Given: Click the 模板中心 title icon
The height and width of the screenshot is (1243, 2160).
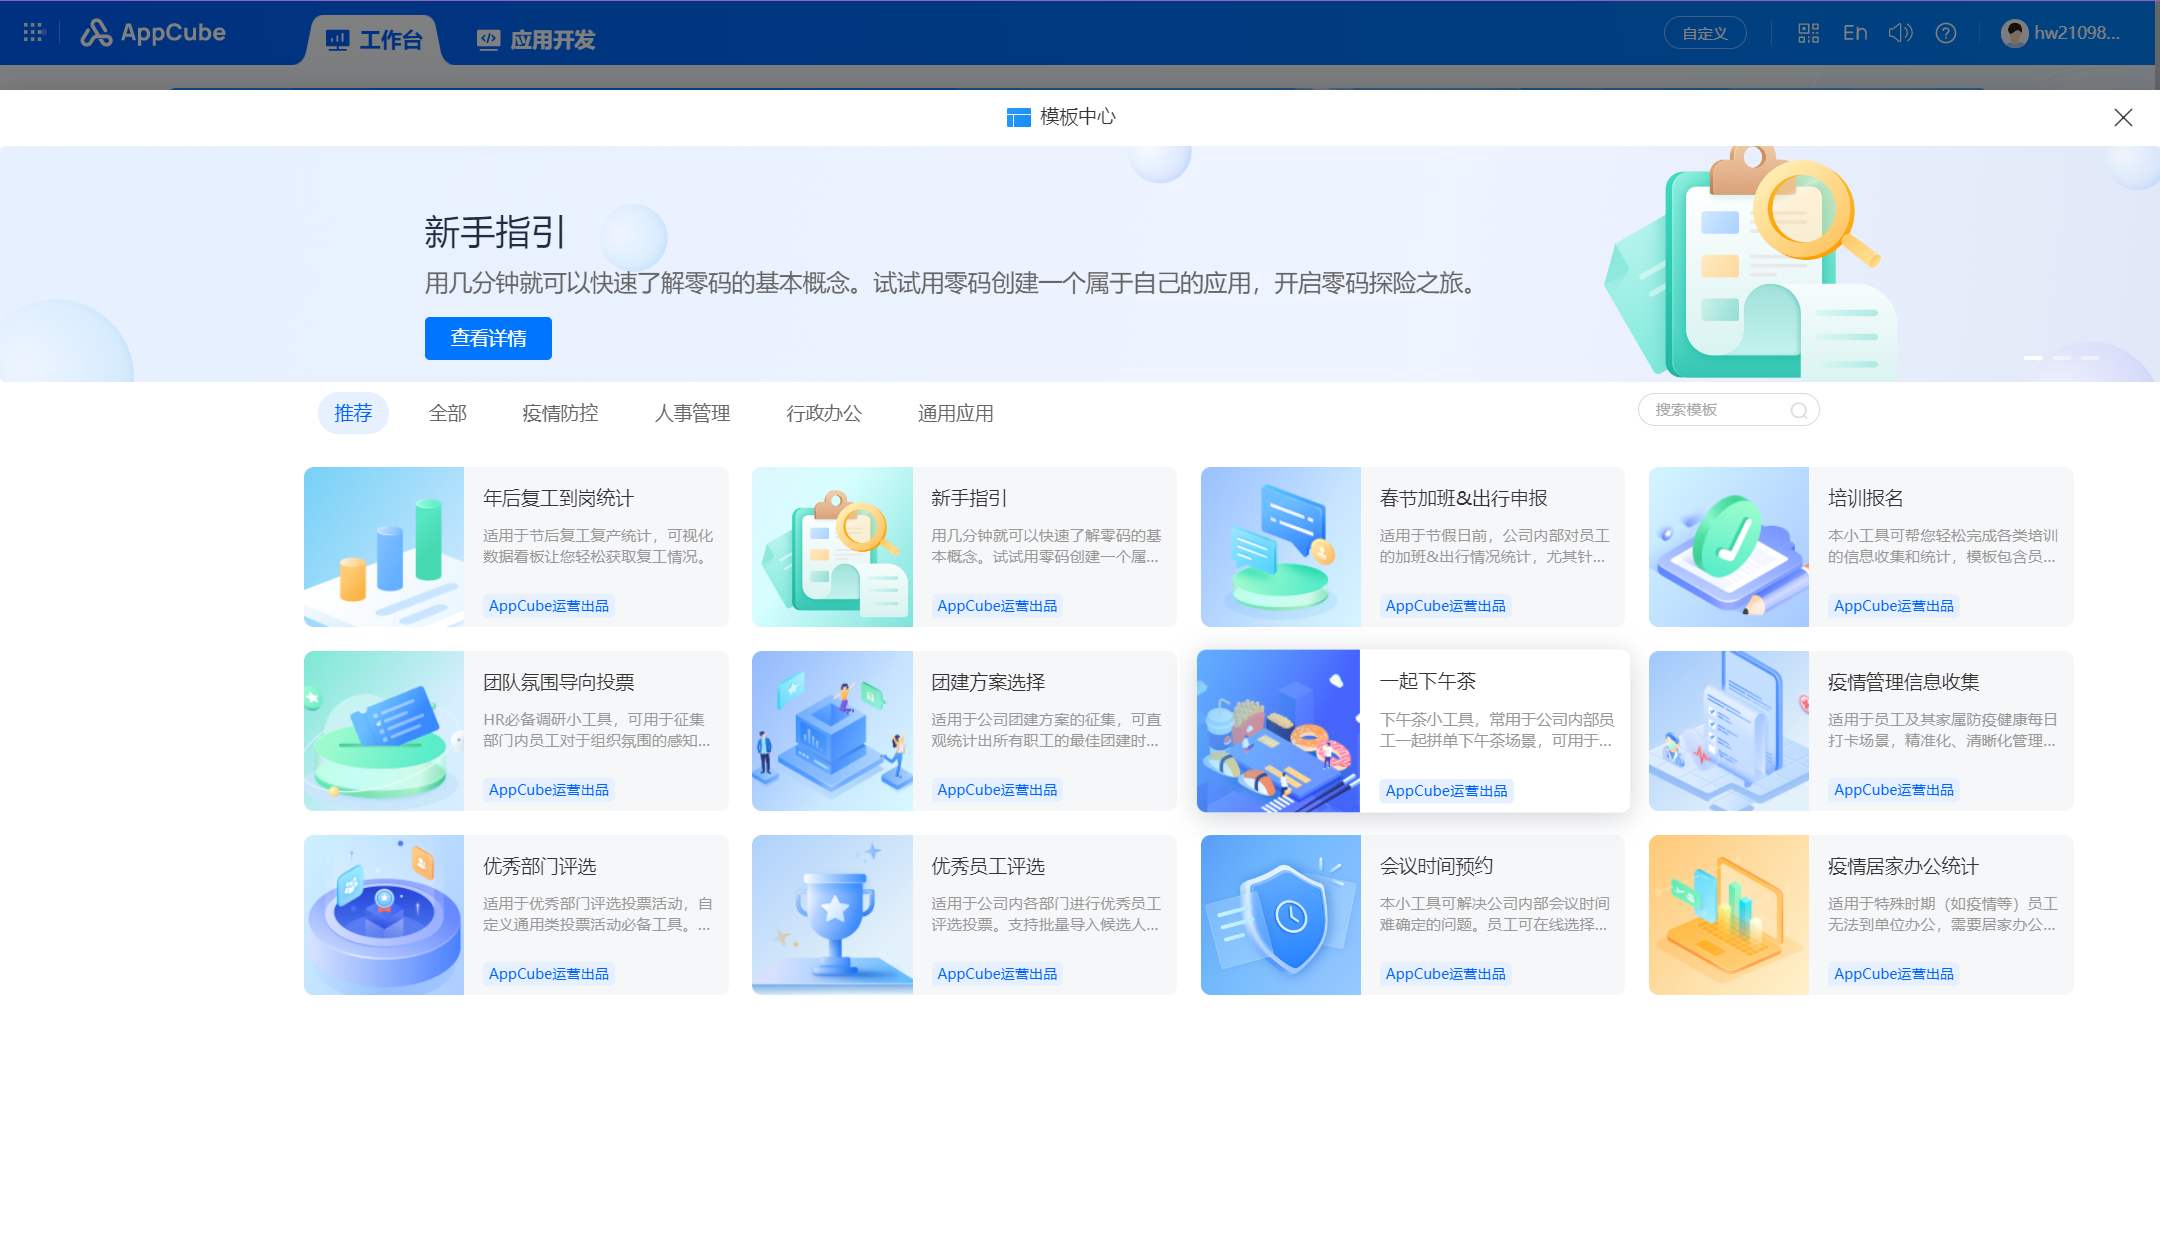Looking at the screenshot, I should [1018, 117].
